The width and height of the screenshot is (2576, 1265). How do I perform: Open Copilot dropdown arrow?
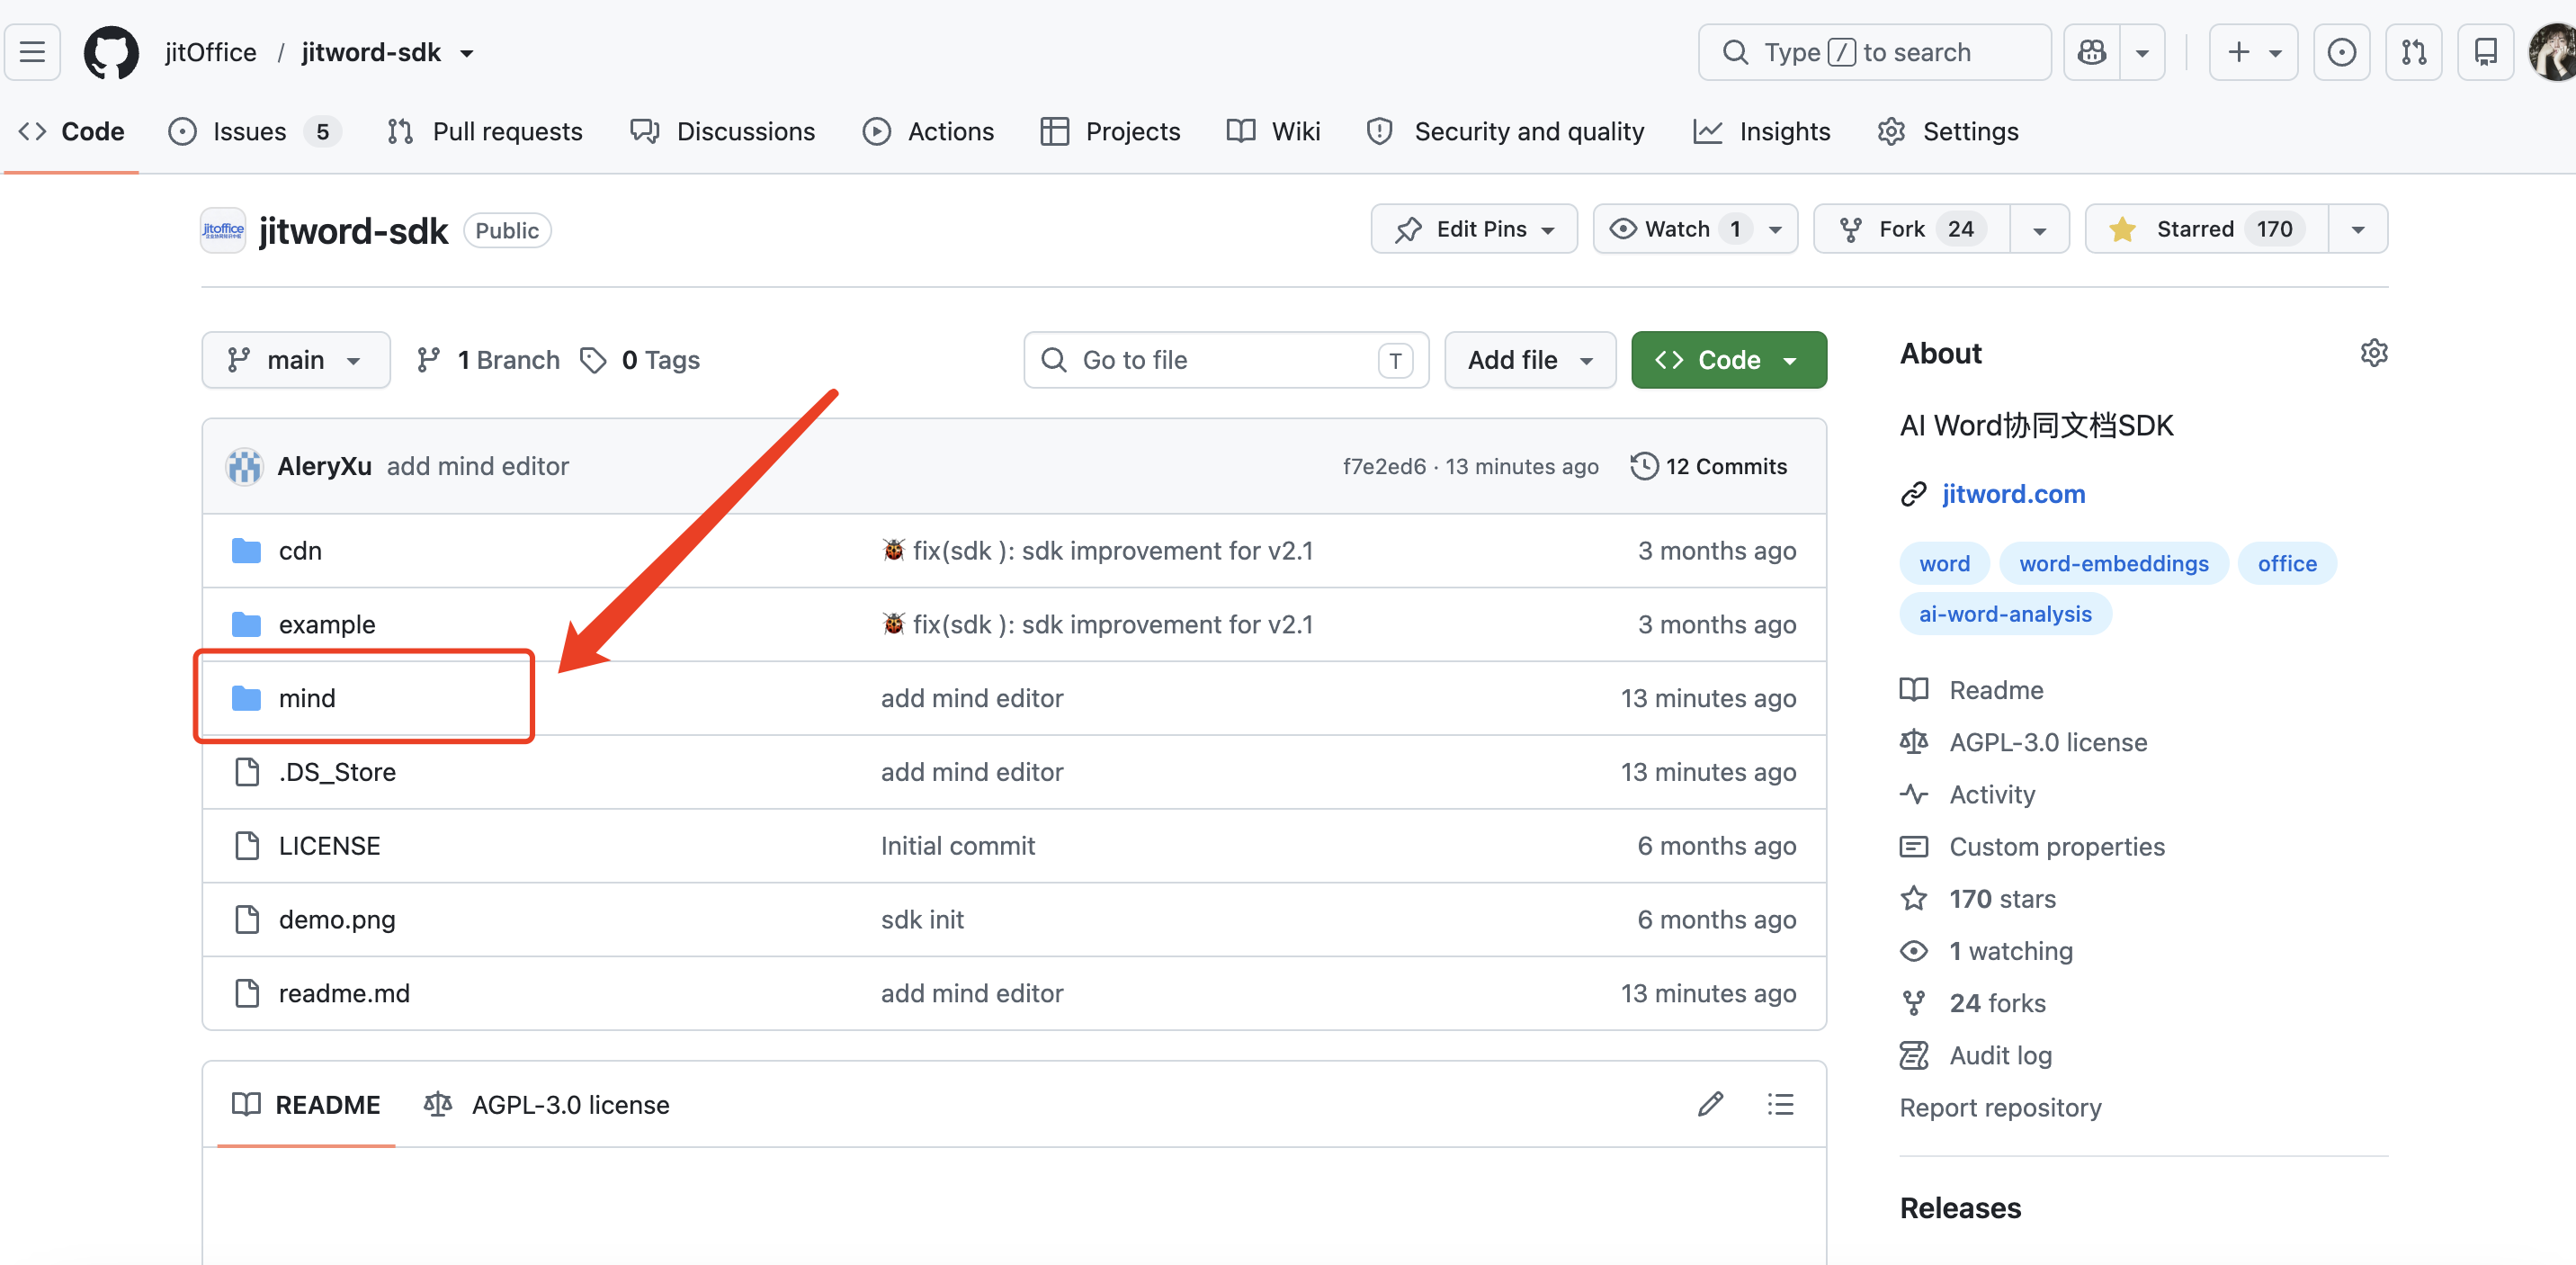pyautogui.click(x=2142, y=52)
